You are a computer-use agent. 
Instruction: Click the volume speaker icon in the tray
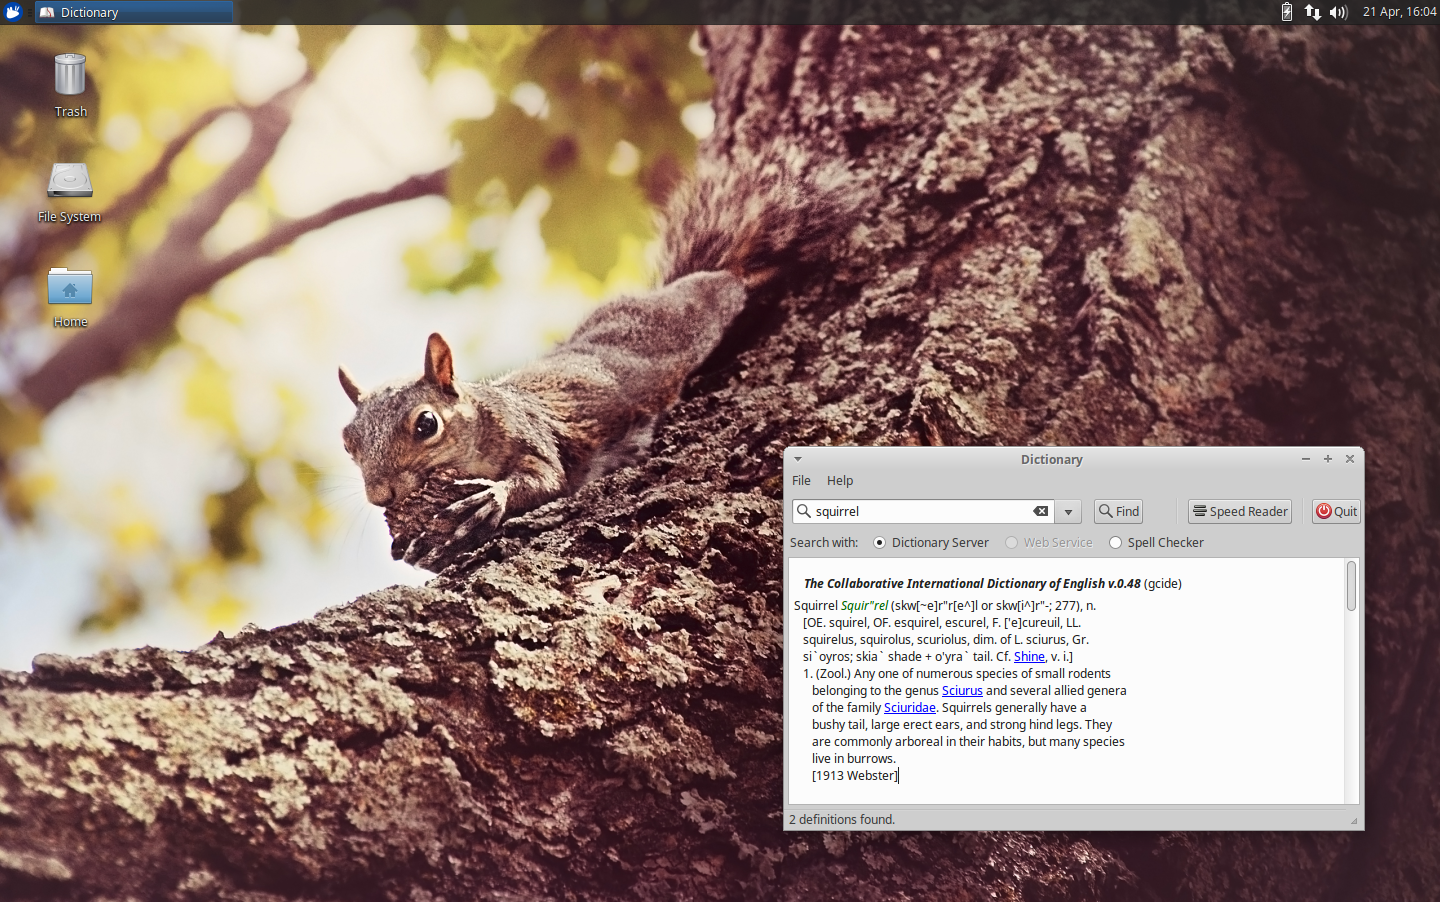click(x=1338, y=12)
